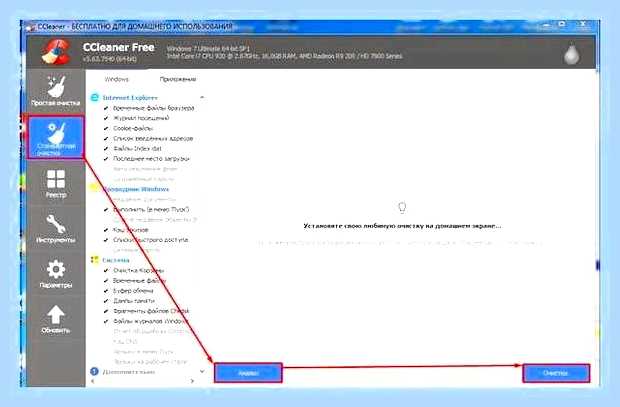Image resolution: width=620 pixels, height=407 pixels.
Task: Uncheck Очистка Корзины
Action: pyautogui.click(x=106, y=271)
